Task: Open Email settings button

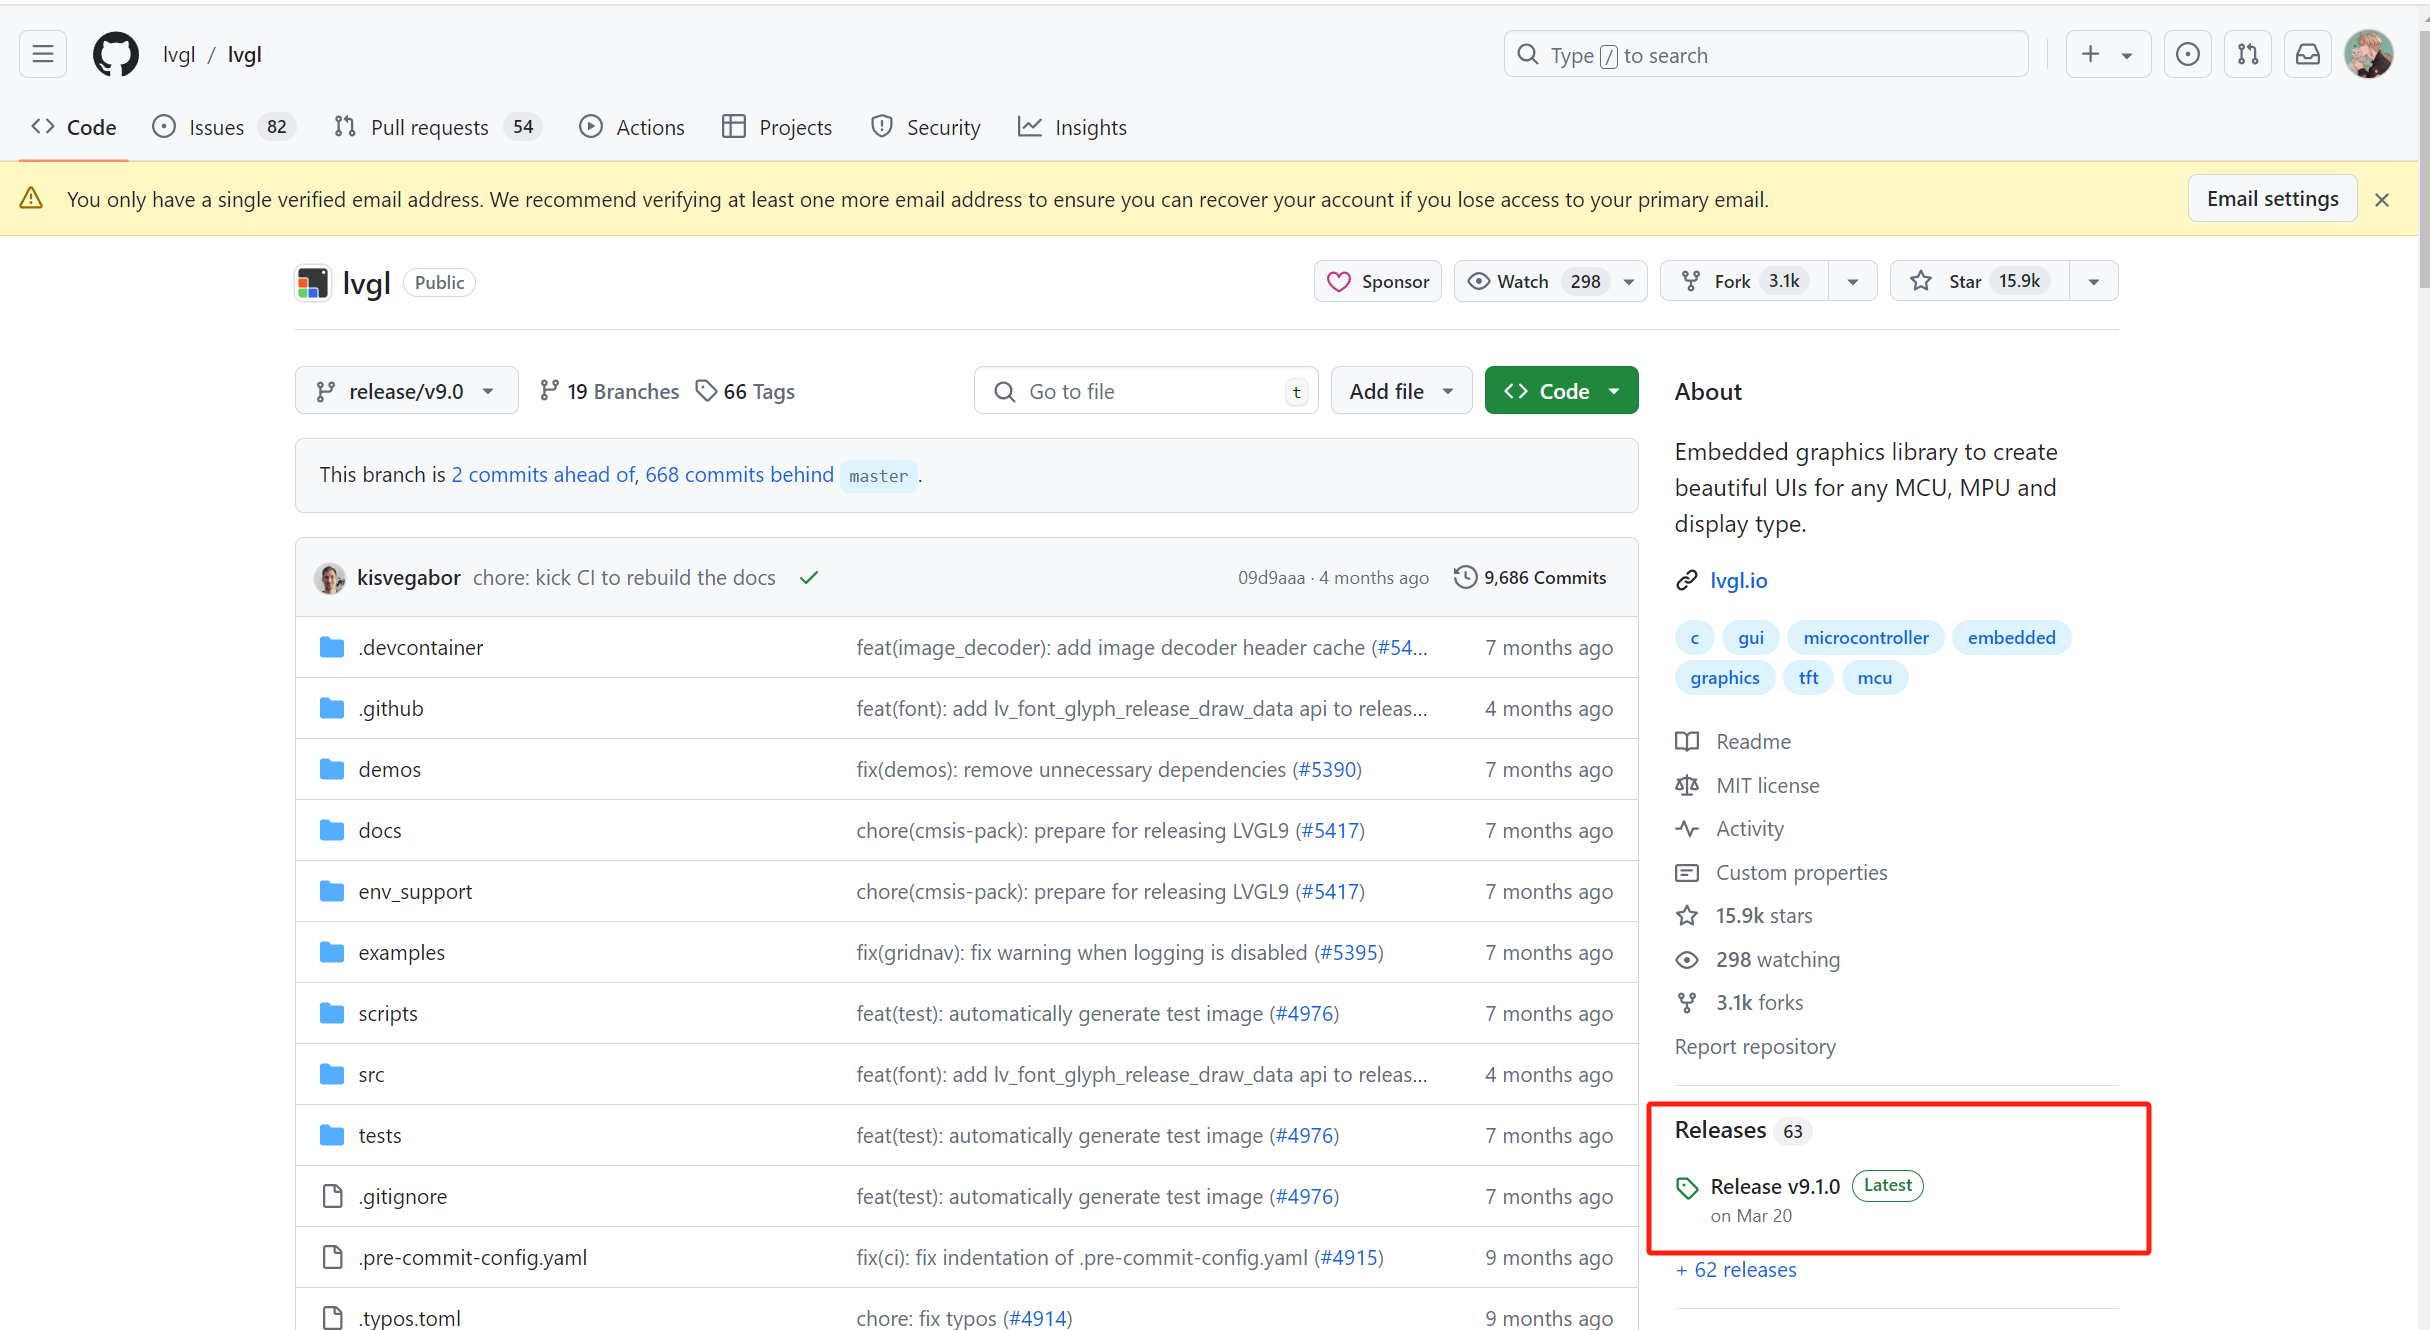Action: click(2271, 199)
